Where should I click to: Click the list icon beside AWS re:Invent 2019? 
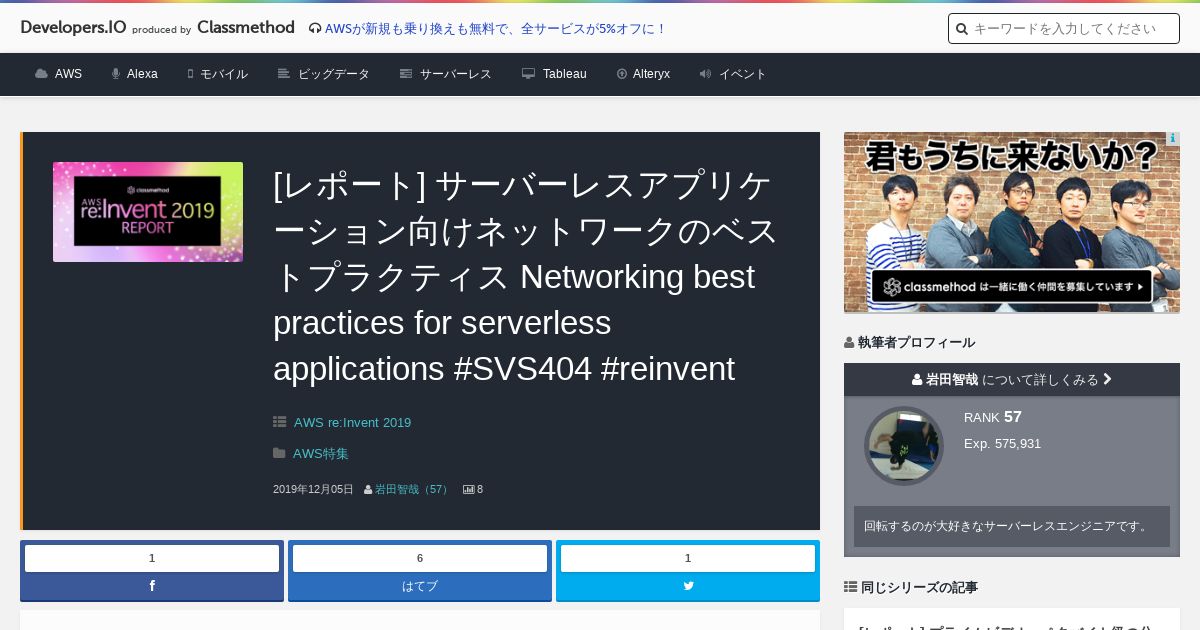280,422
